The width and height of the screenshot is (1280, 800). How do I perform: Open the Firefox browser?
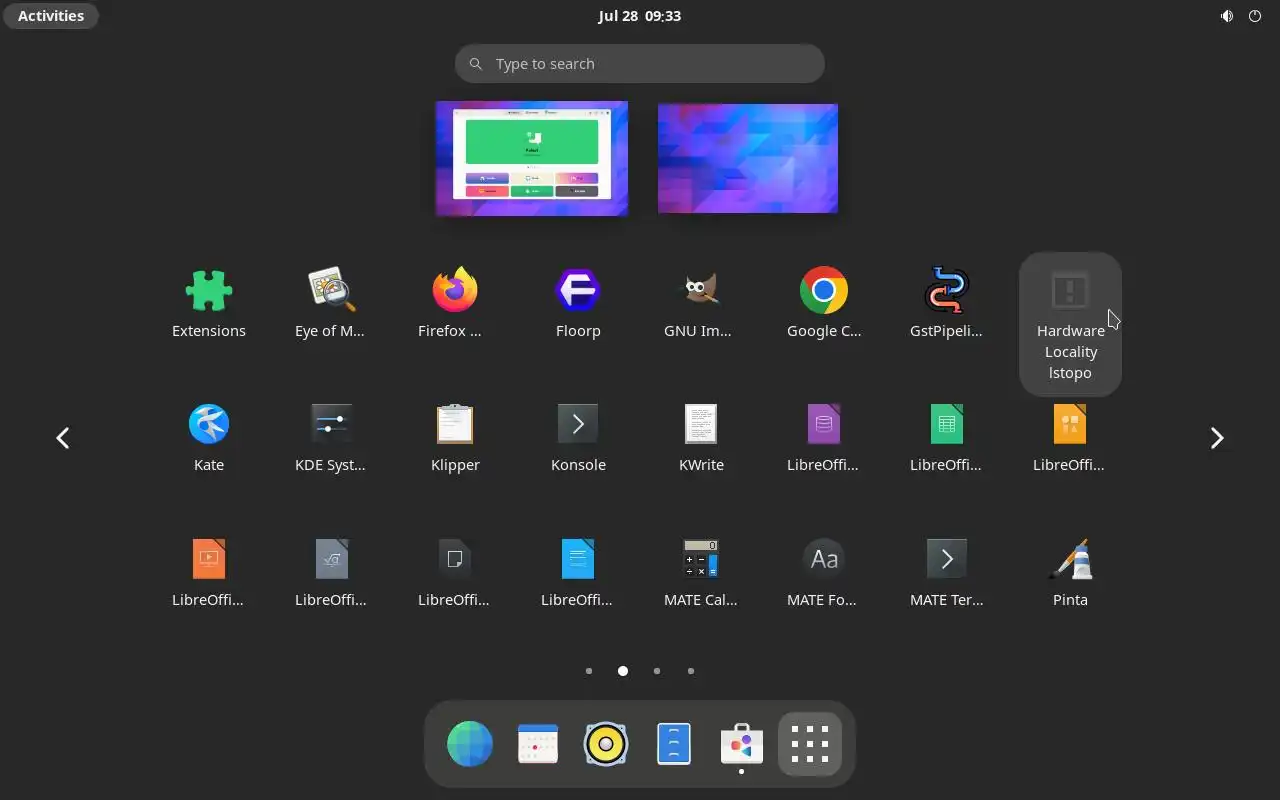click(x=455, y=304)
